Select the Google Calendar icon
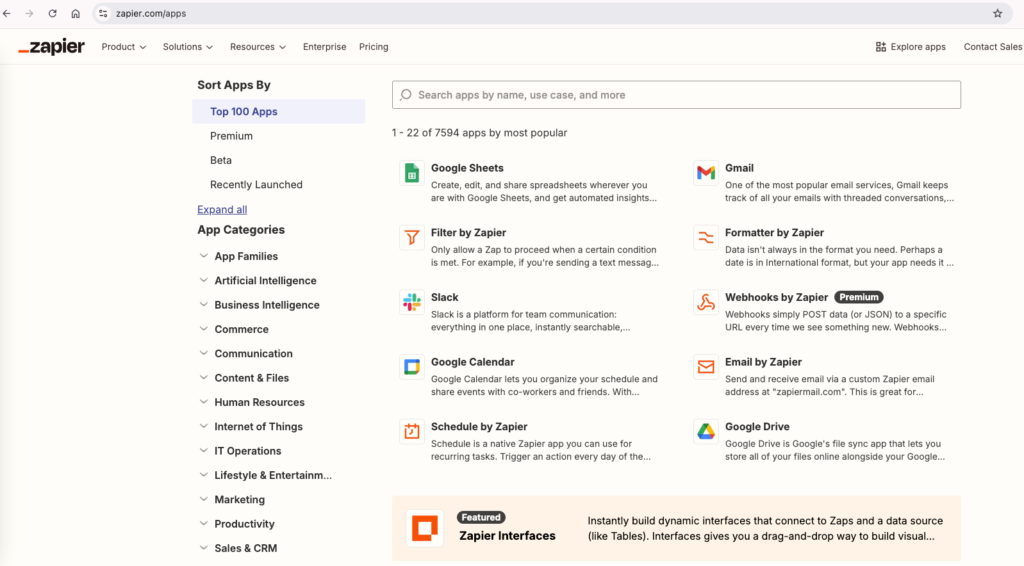This screenshot has width=1024, height=566. coord(411,367)
